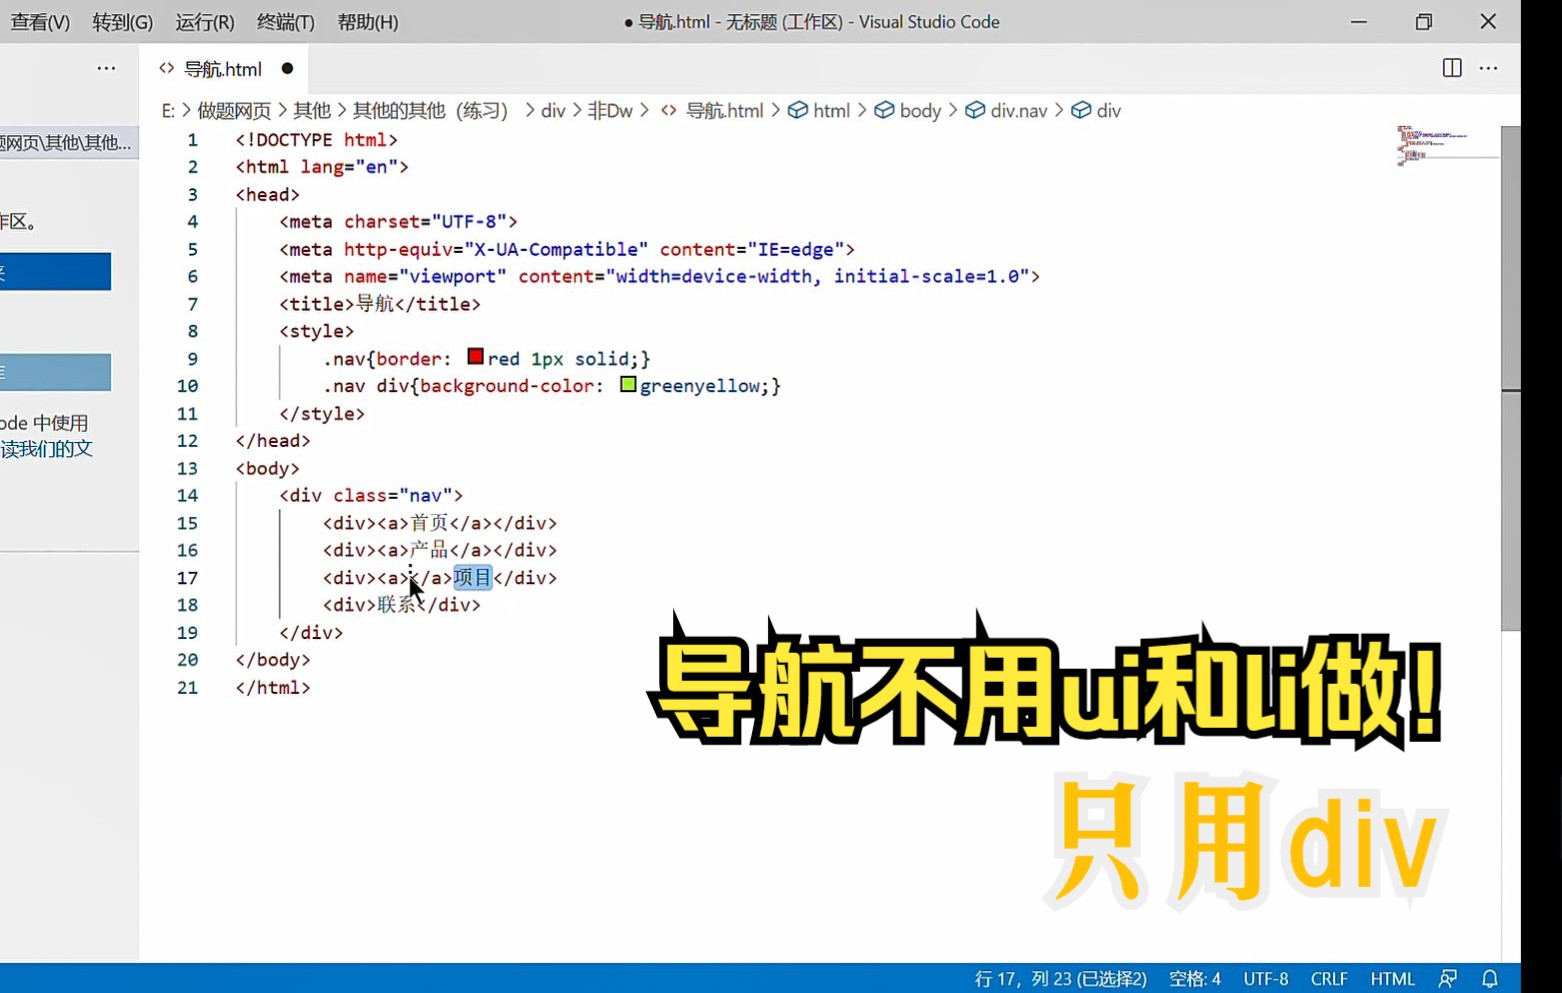The image size is (1562, 993).
Task: Click the feedback icon in status bar
Action: [1448, 979]
